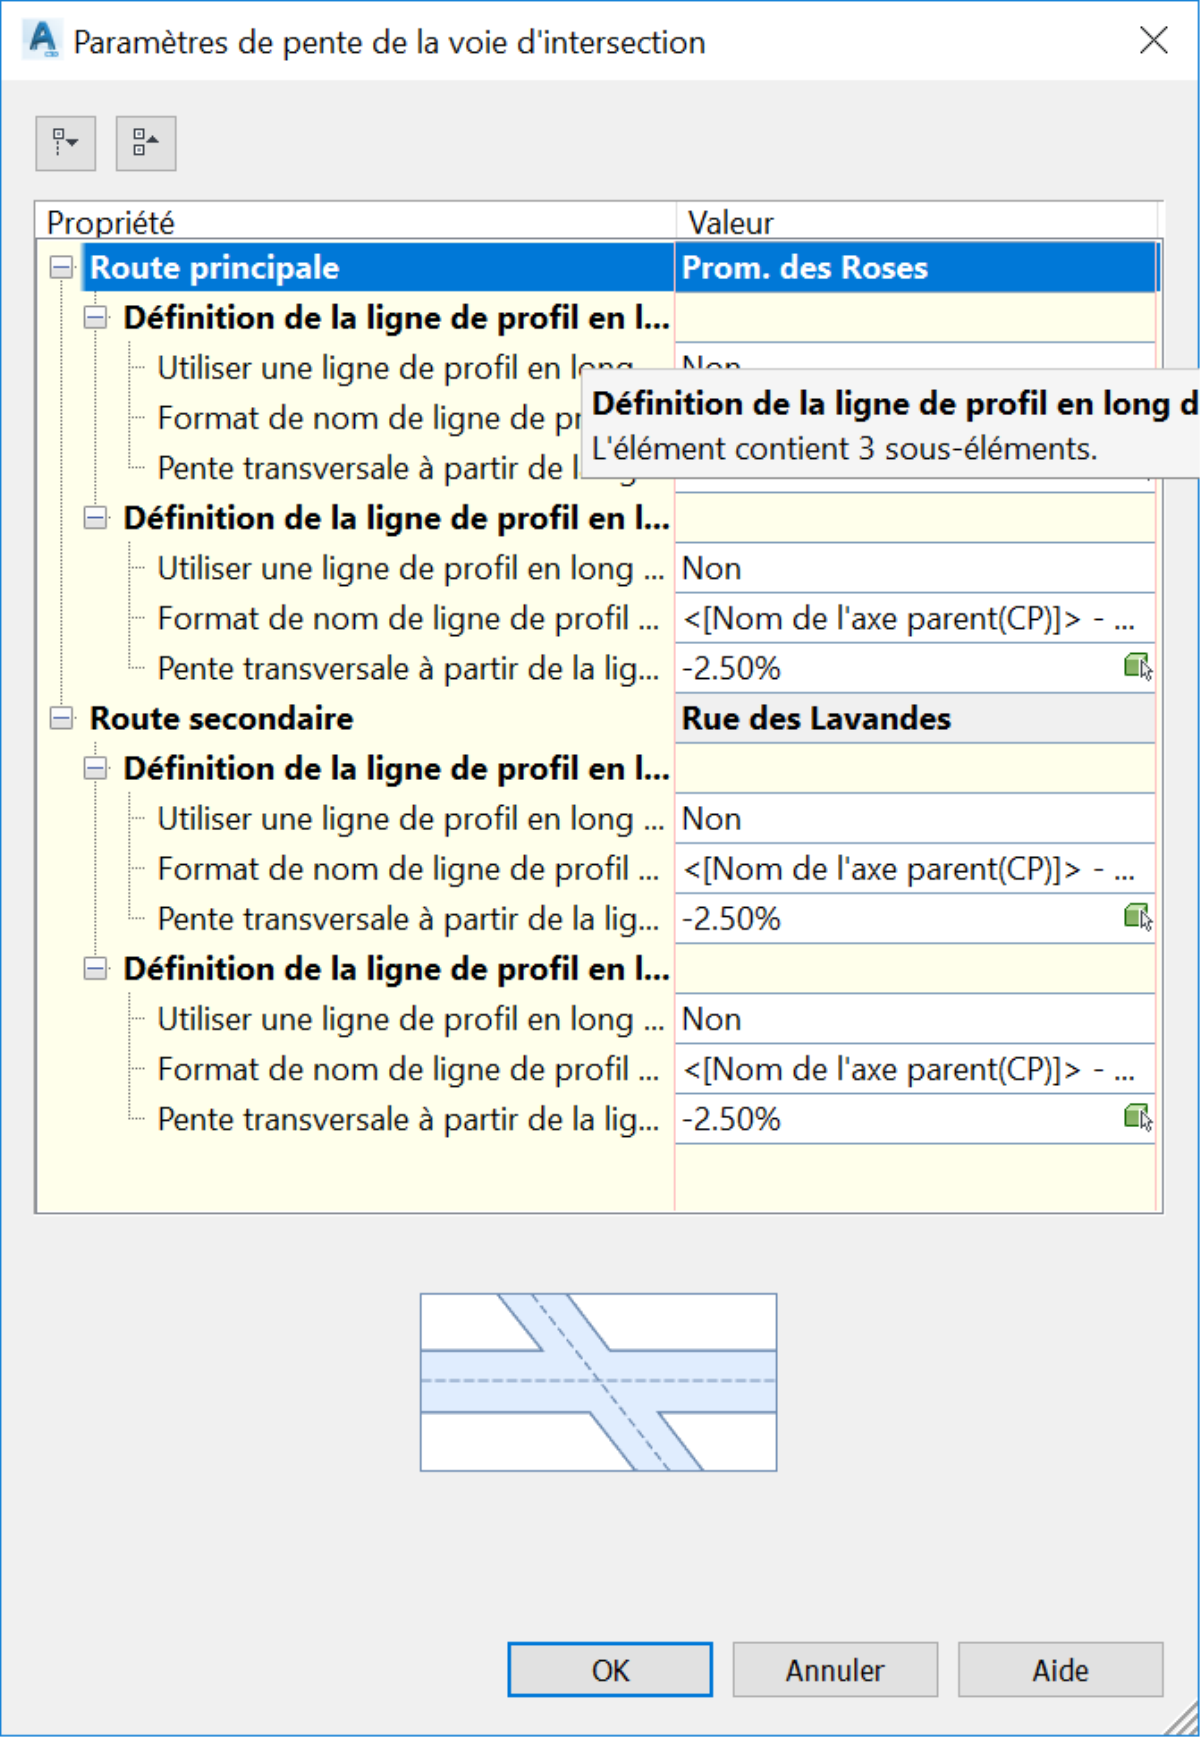Click the intersection preview thumbnail image

[x=598, y=1382]
